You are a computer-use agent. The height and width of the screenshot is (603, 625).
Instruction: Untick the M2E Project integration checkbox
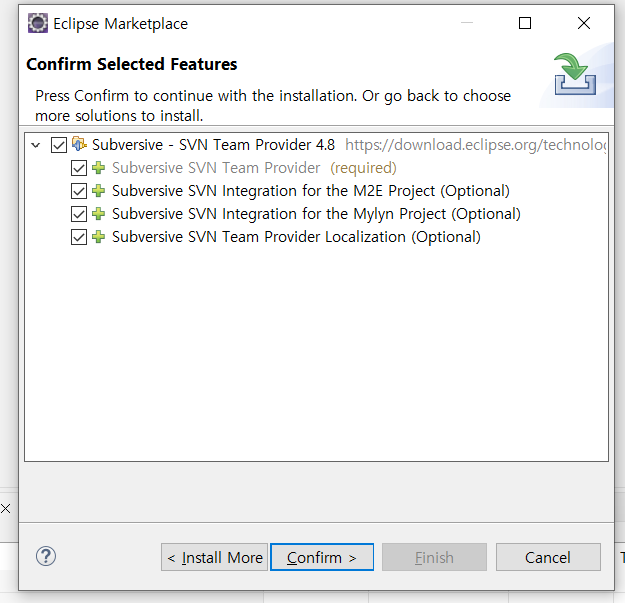pos(79,191)
